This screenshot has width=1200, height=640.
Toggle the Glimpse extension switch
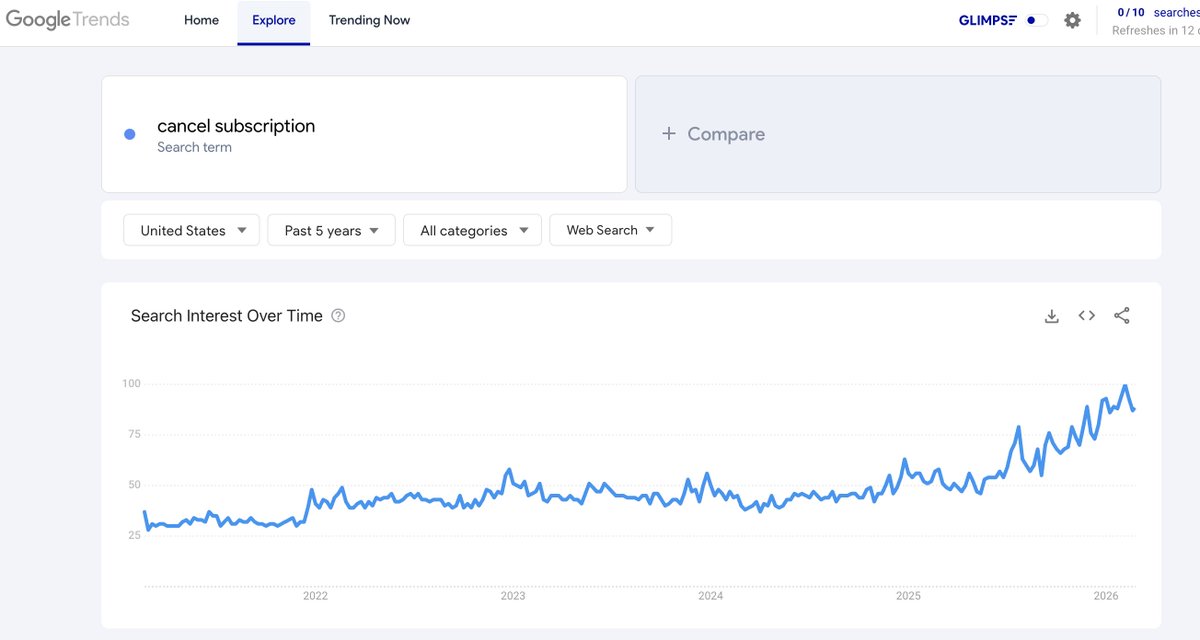pos(1036,20)
